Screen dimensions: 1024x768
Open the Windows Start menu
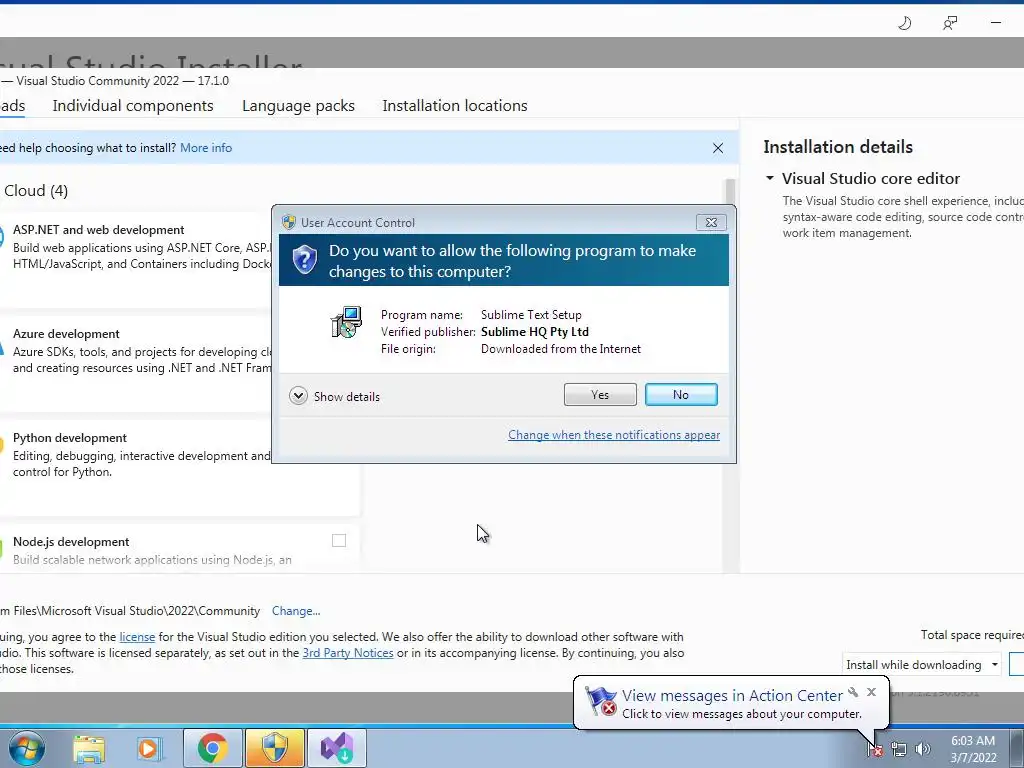pyautogui.click(x=27, y=748)
